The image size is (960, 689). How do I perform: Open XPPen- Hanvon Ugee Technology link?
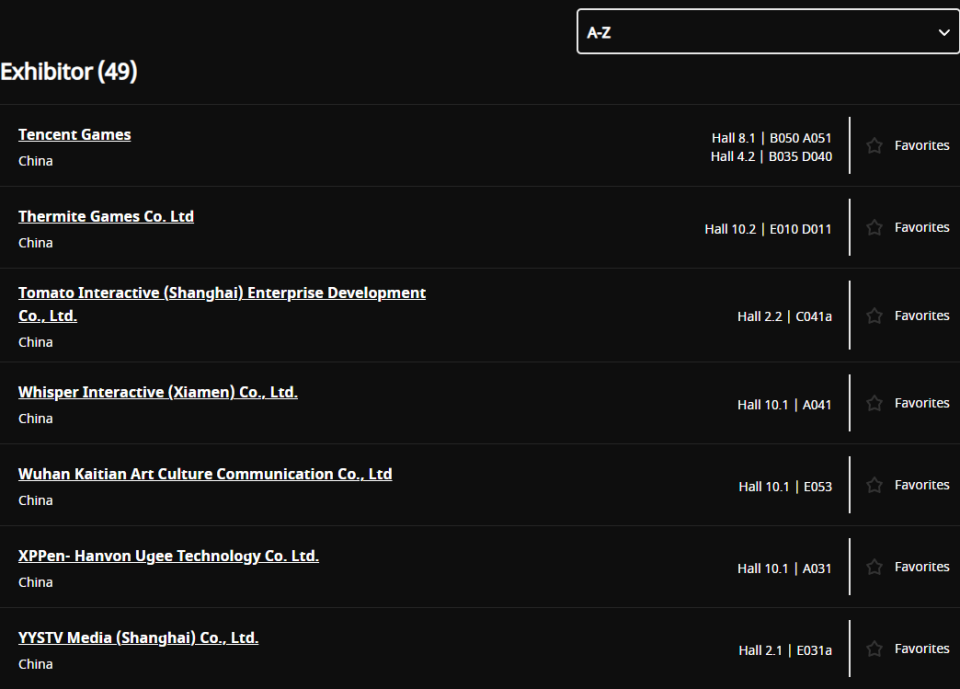click(168, 556)
